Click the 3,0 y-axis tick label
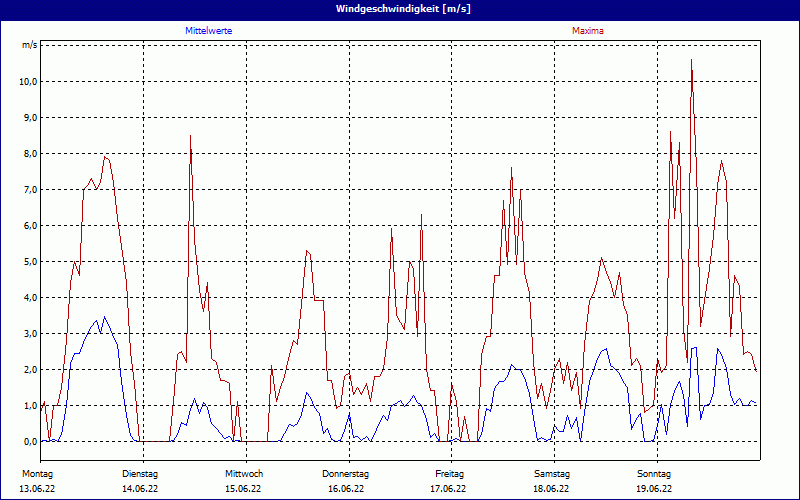The width and height of the screenshot is (800, 500). (30, 334)
